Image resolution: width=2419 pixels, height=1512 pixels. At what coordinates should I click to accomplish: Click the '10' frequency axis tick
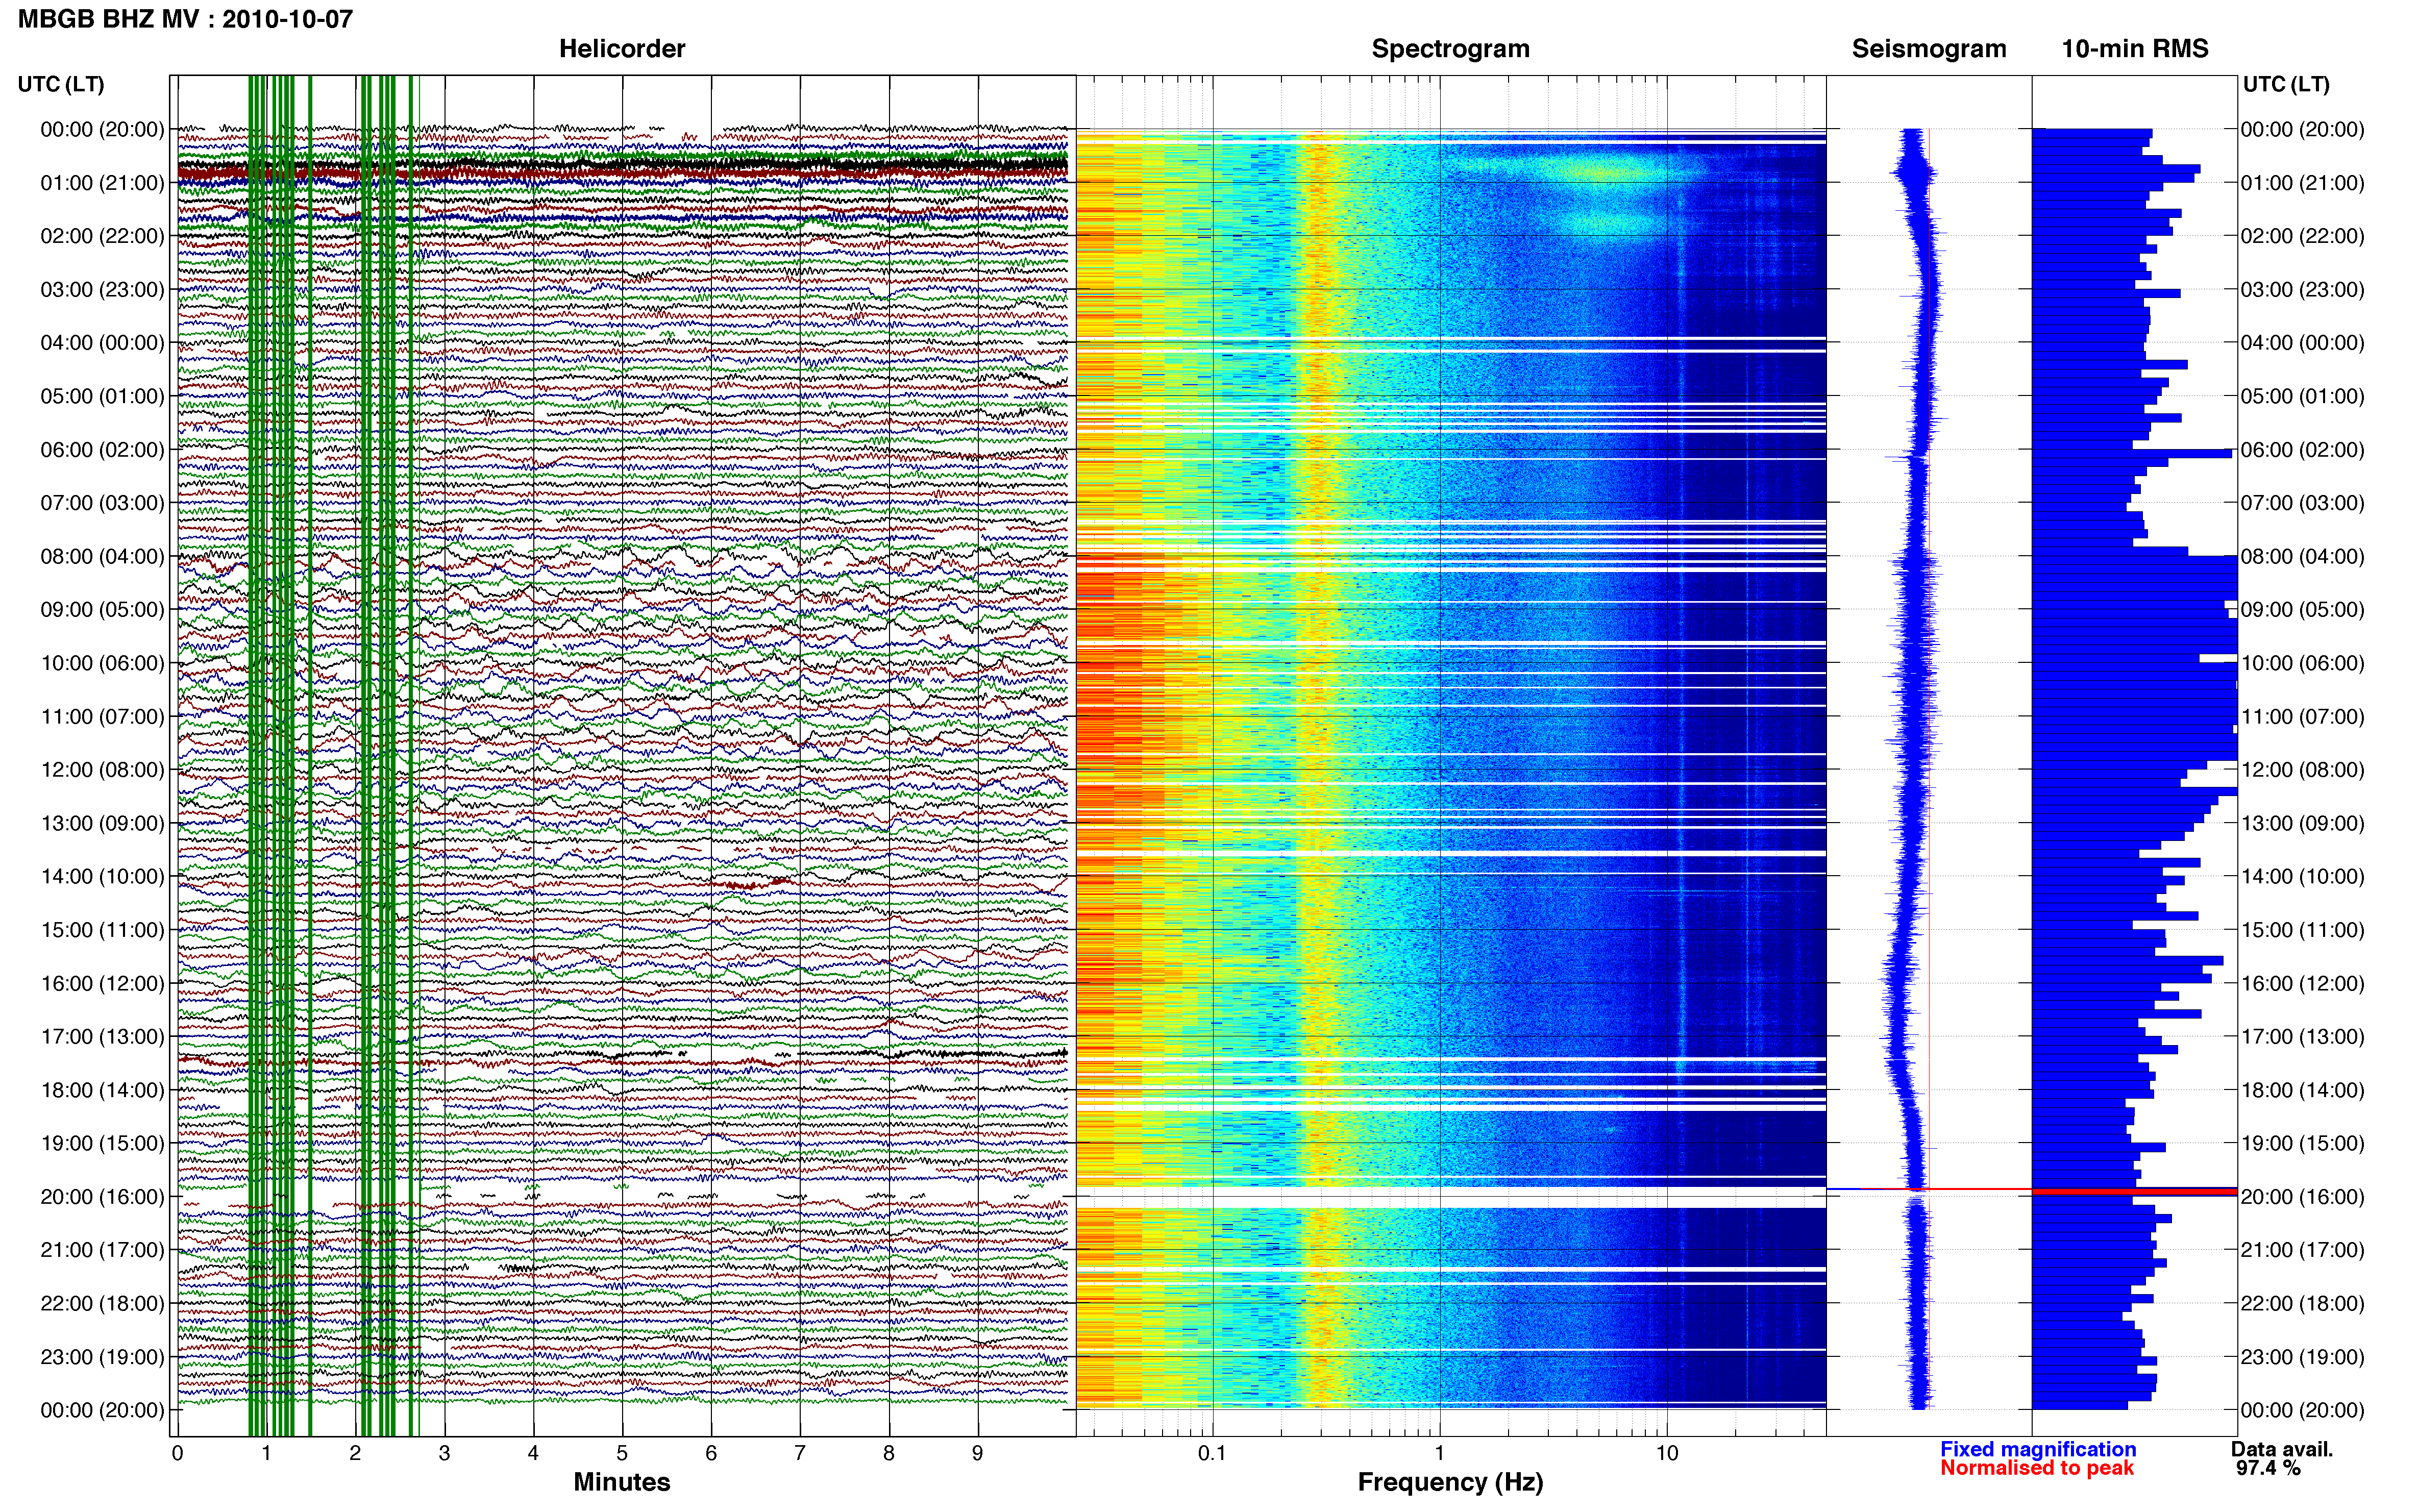1667,1454
